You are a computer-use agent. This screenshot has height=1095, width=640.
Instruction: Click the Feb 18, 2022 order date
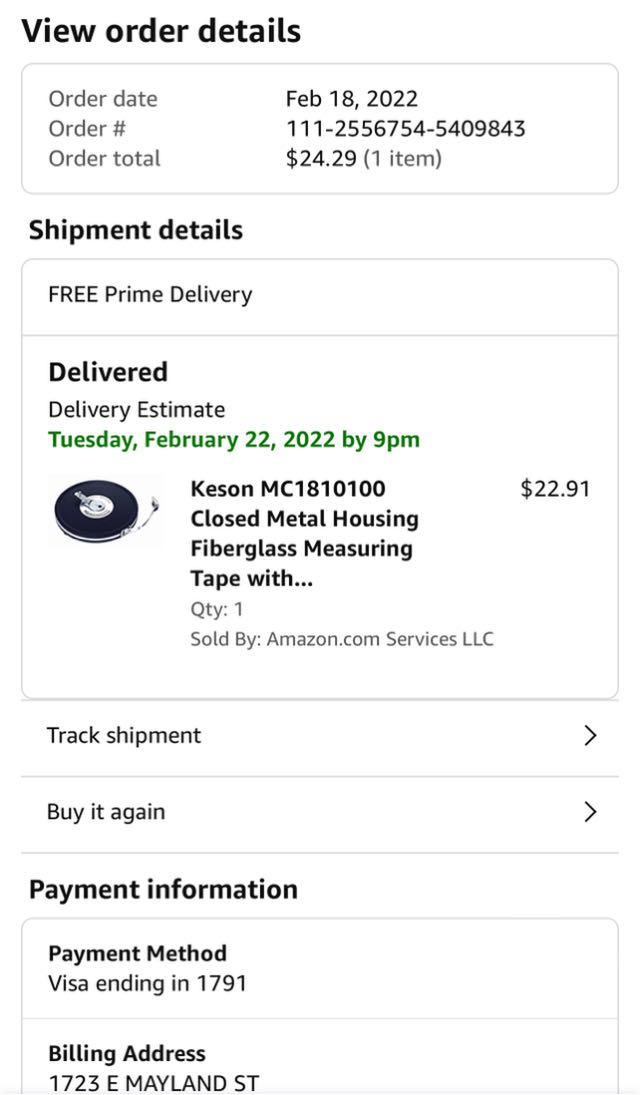click(351, 99)
